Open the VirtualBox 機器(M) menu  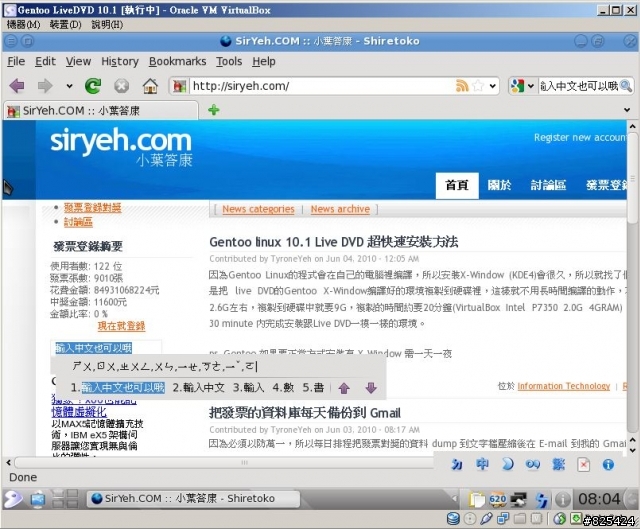23,24
